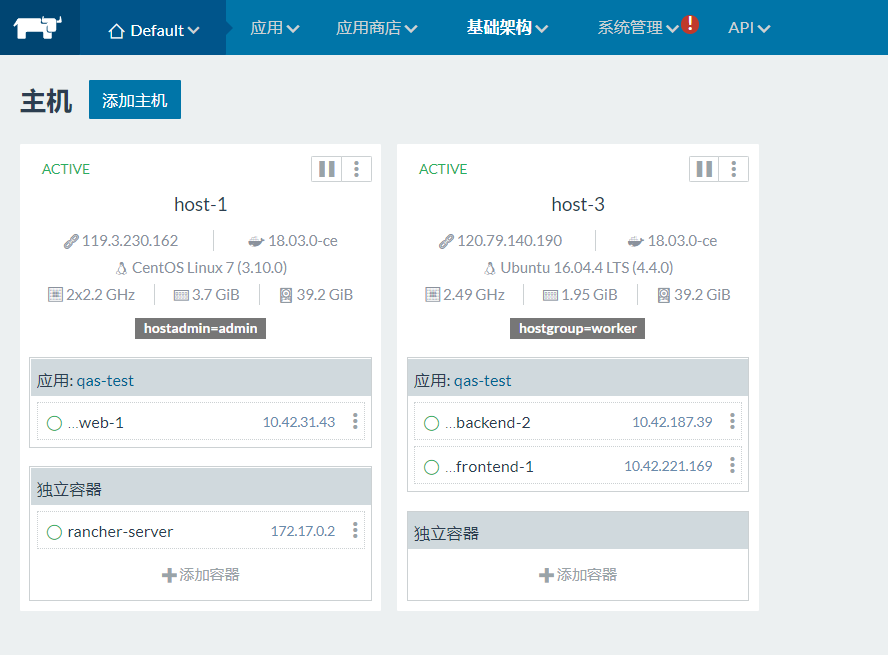
Task: Pause host-3 with the pause button
Action: [704, 169]
